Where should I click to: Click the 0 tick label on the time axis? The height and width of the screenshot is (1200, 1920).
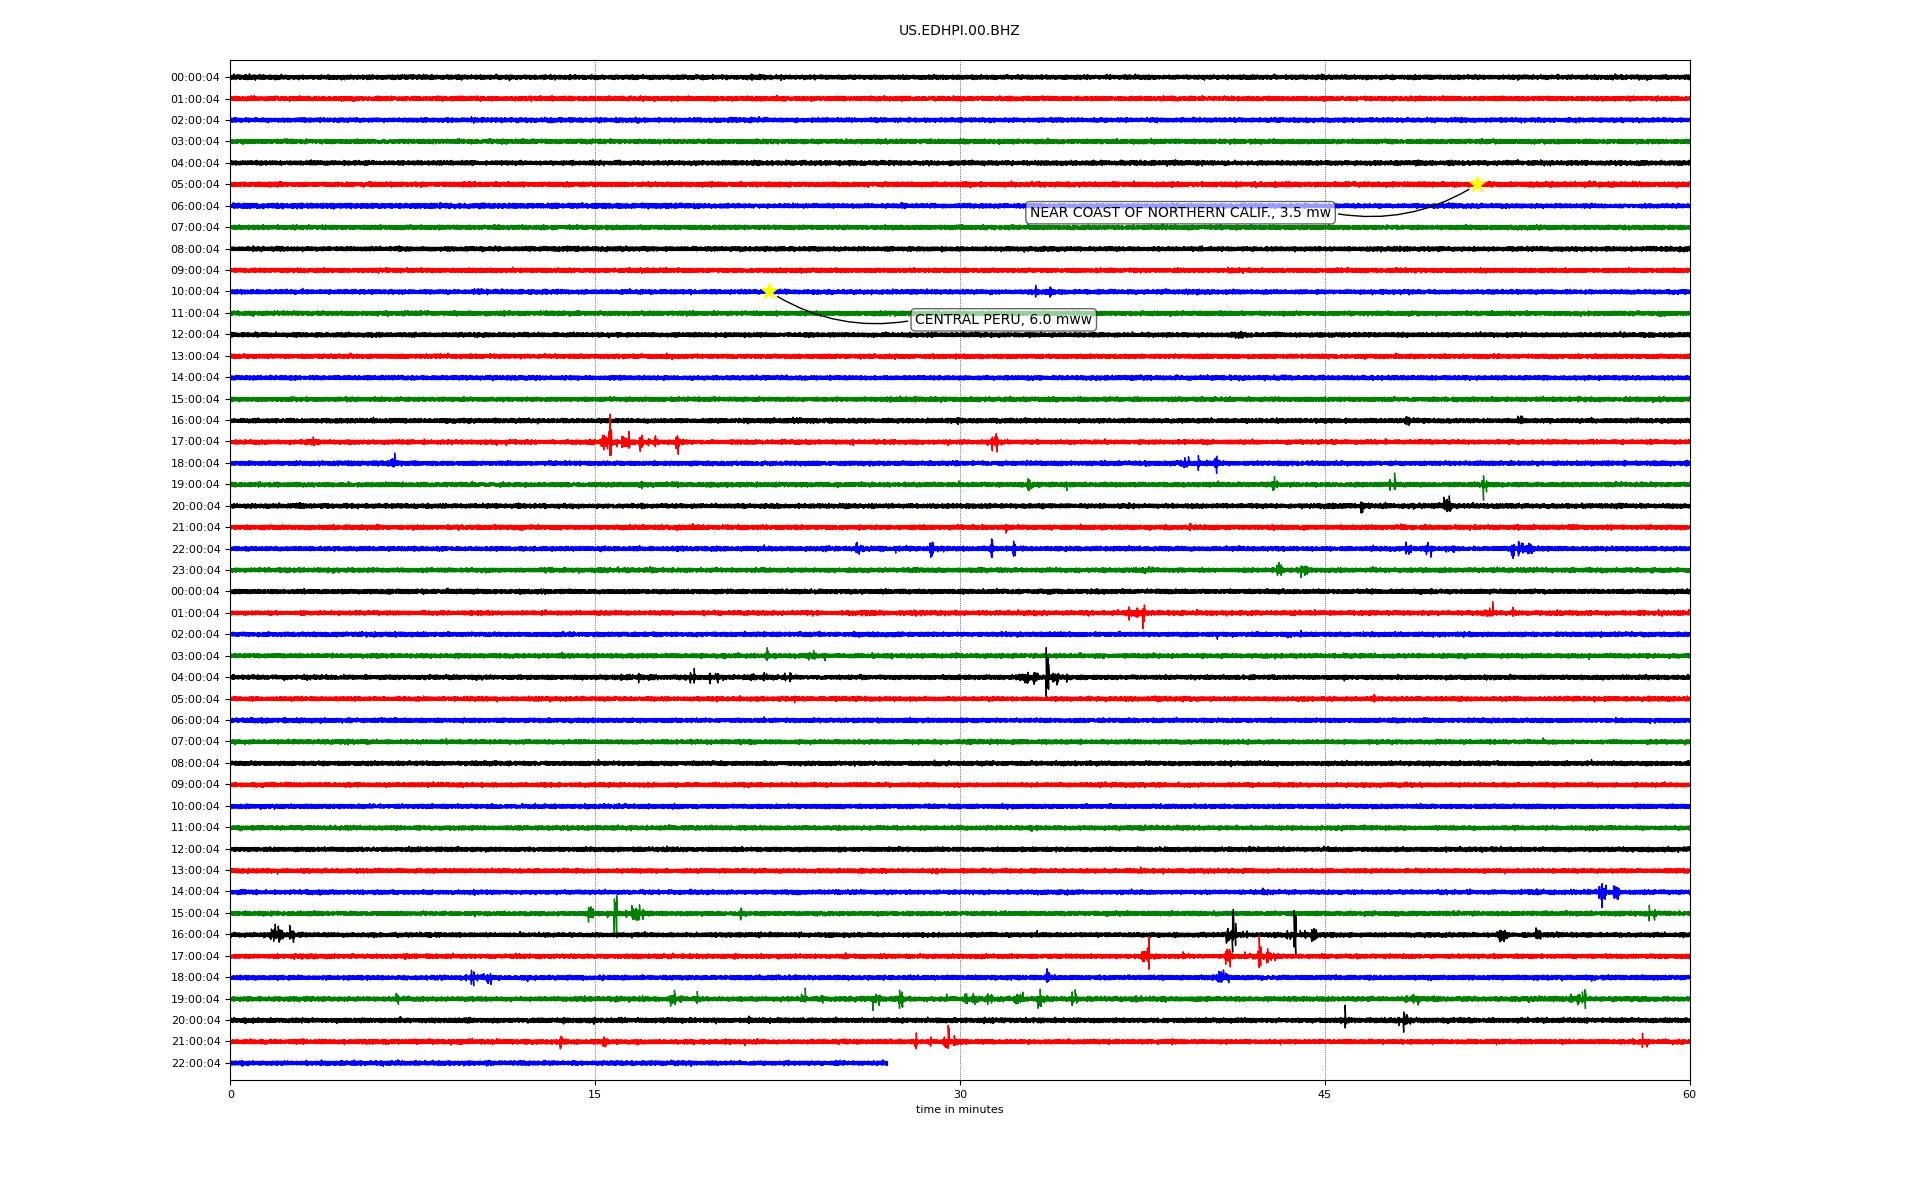pyautogui.click(x=231, y=1094)
